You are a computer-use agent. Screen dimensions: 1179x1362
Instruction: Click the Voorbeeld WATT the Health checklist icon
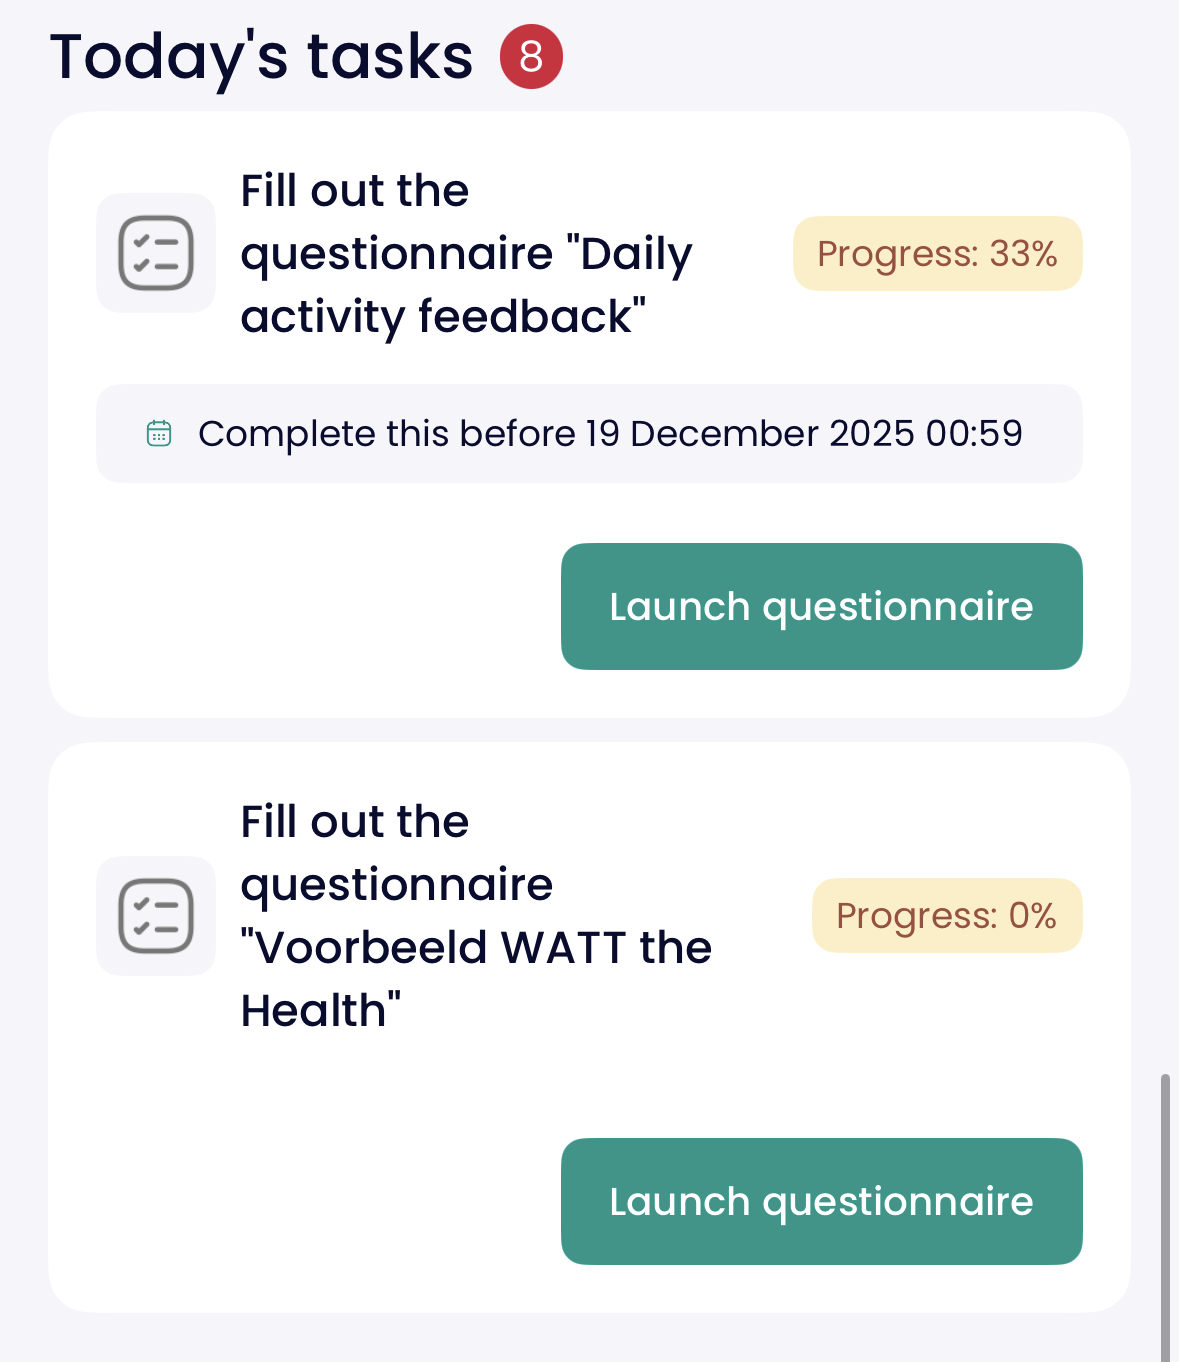156,916
